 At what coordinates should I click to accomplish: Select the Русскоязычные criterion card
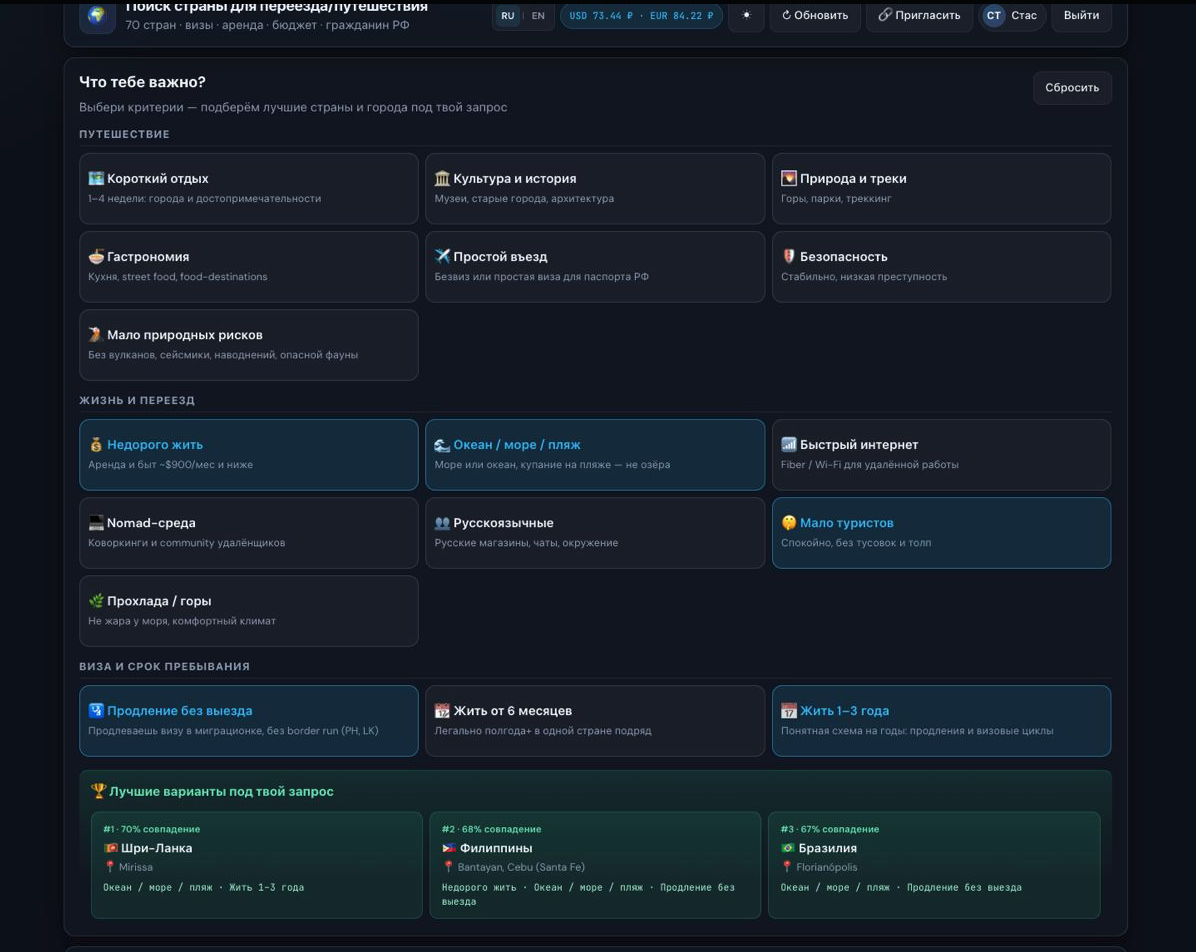(x=595, y=533)
